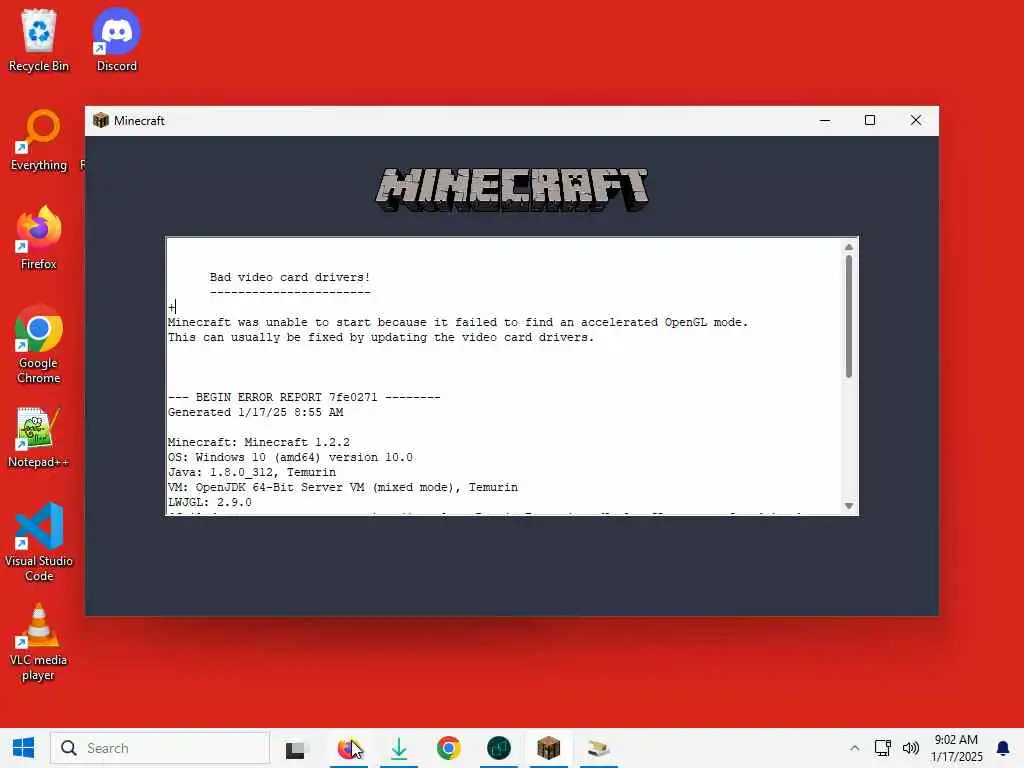Image resolution: width=1024 pixels, height=768 pixels.
Task: Launch the Discord desktop shortcut
Action: [x=116, y=40]
